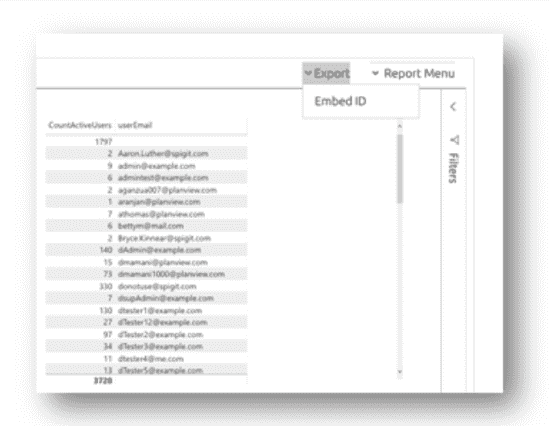Open the vertical Filters label tab
This screenshot has width=550, height=426.
(x=453, y=168)
